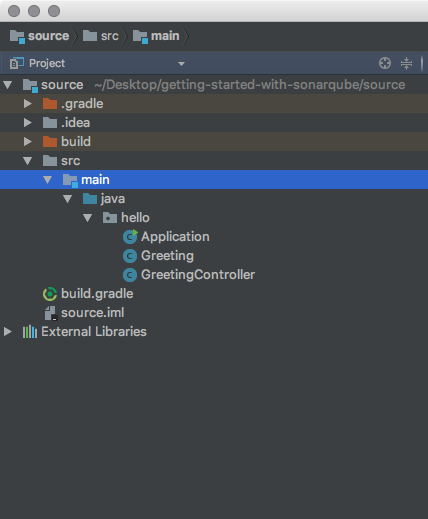Collapse the main folder
Image resolution: width=428 pixels, height=519 pixels.
point(48,180)
